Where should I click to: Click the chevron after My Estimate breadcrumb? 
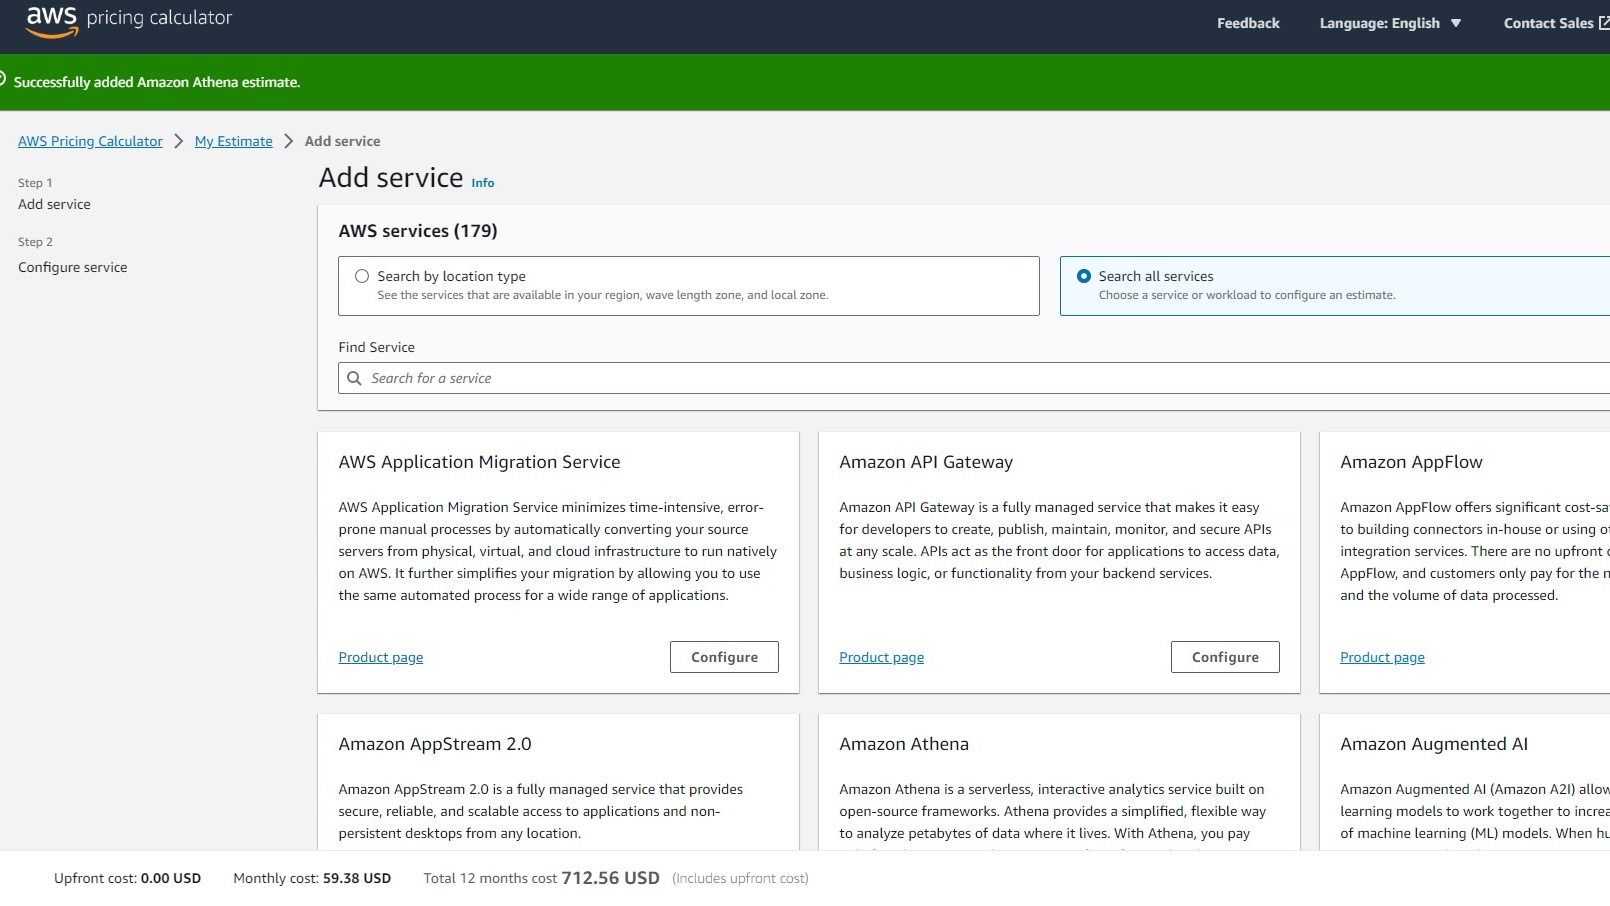point(287,141)
